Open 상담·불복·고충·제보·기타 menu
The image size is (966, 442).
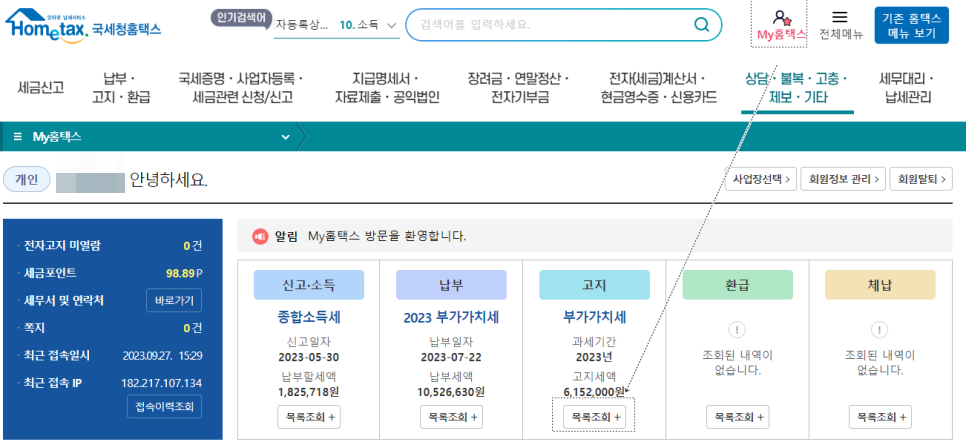tap(797, 88)
